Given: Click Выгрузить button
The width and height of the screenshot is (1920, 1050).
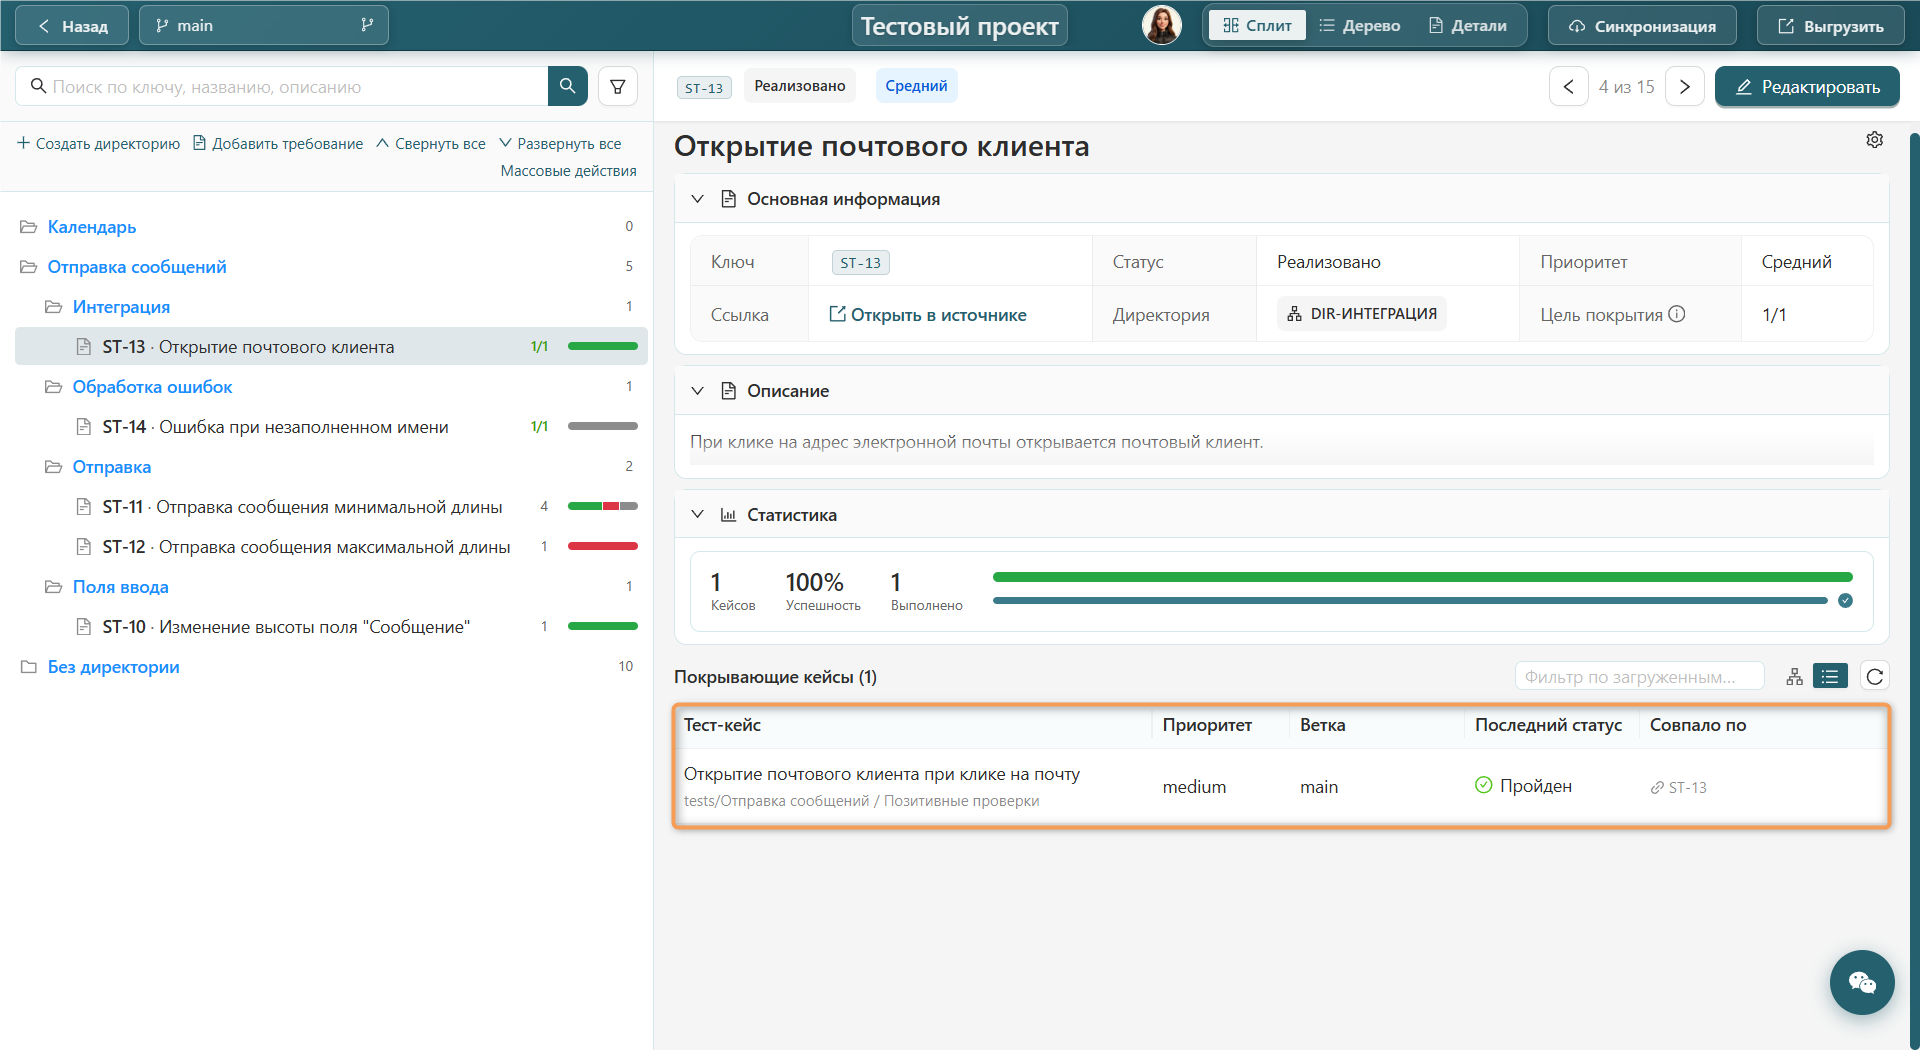Looking at the screenshot, I should [x=1830, y=26].
